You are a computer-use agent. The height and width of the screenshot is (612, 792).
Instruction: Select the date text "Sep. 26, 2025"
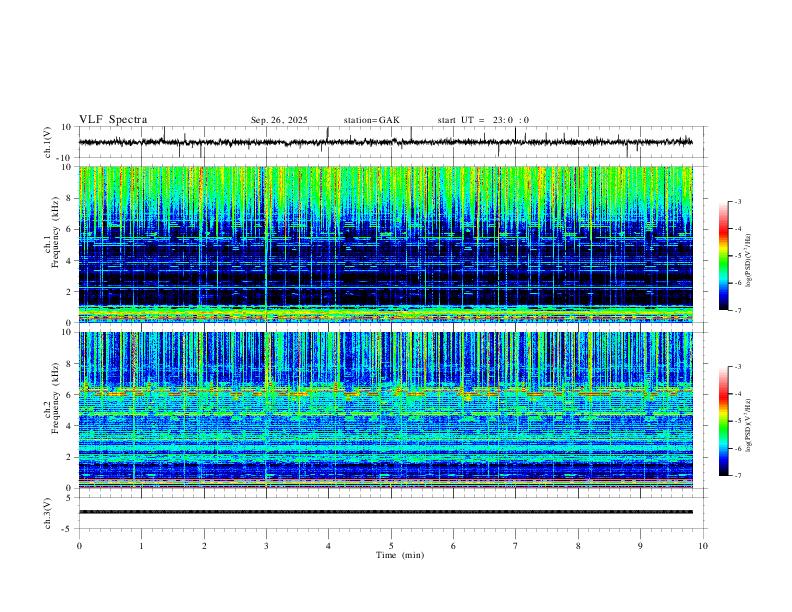pyautogui.click(x=279, y=120)
